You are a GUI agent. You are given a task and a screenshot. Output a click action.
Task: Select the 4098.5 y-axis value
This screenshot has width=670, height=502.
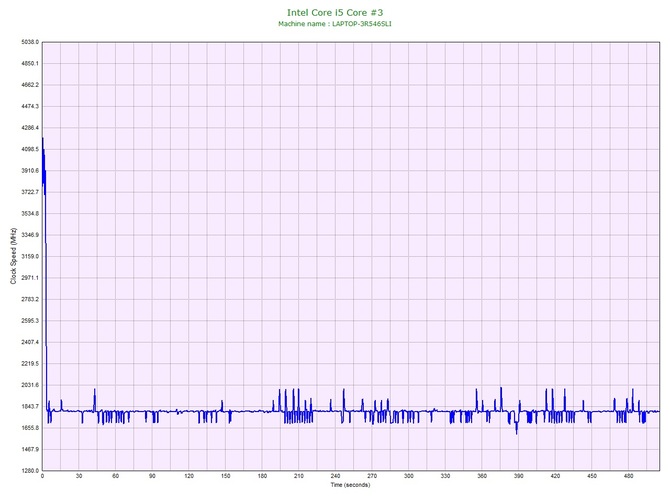[x=30, y=150]
